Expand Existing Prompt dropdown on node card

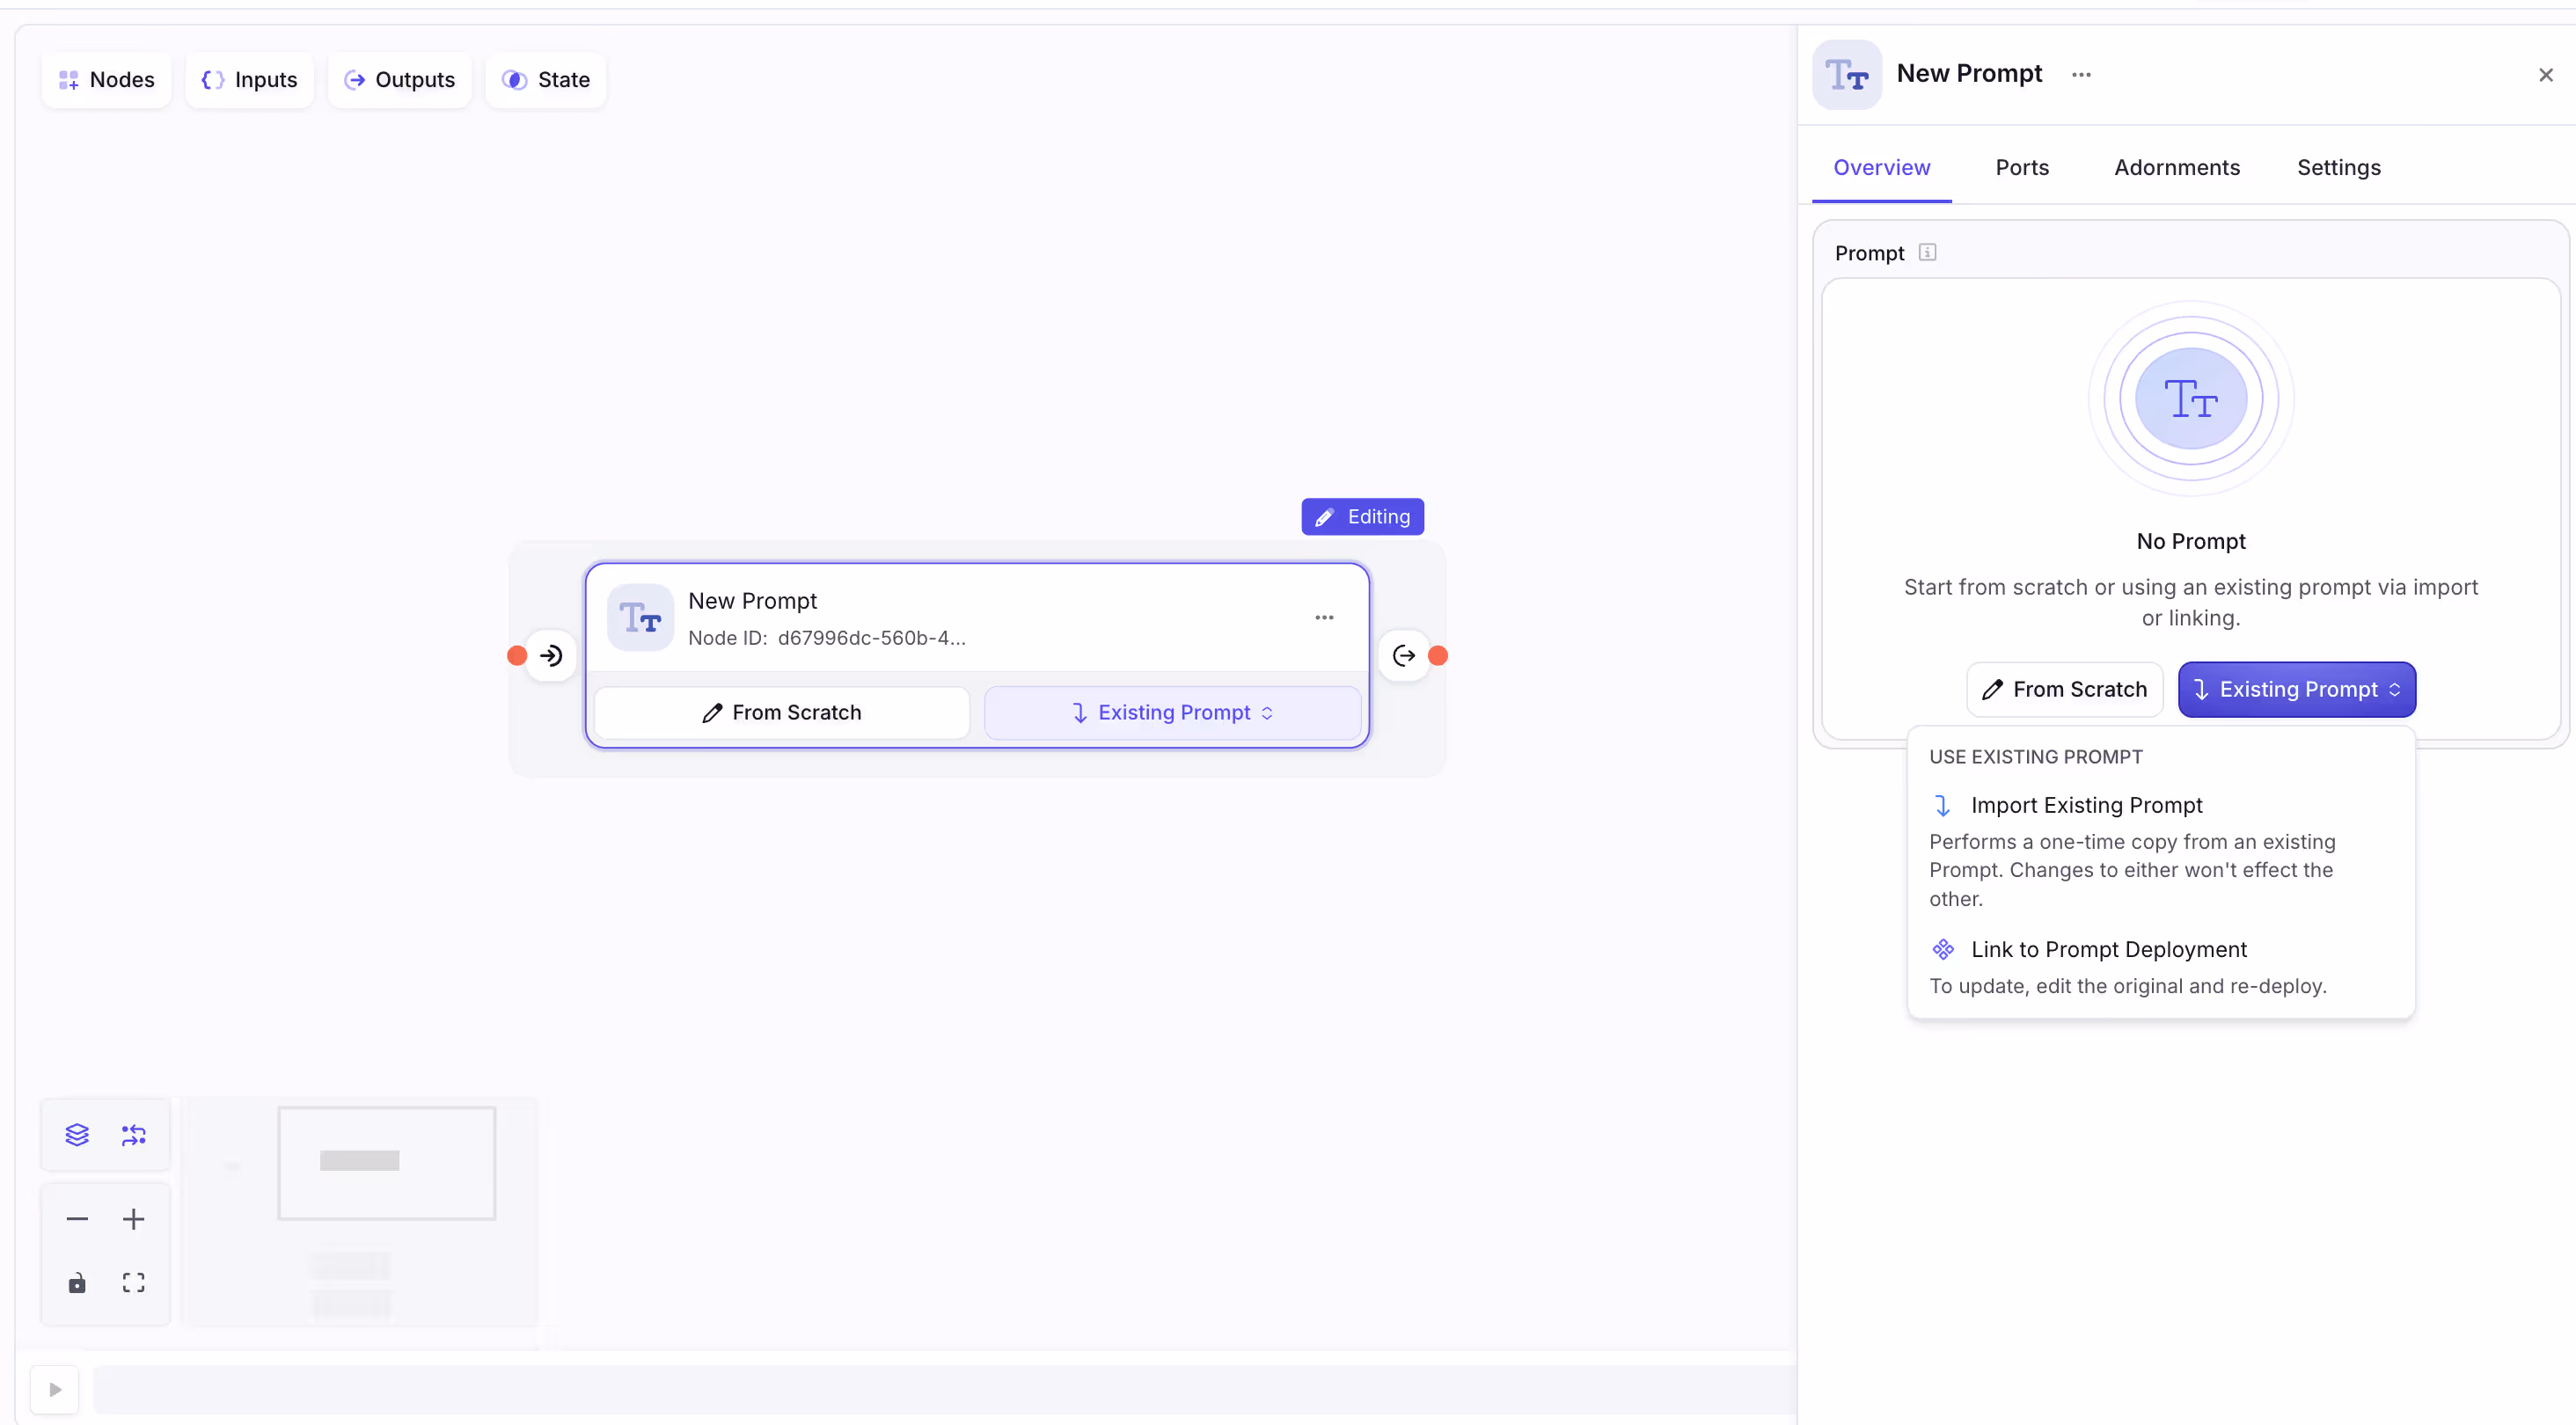click(1172, 713)
